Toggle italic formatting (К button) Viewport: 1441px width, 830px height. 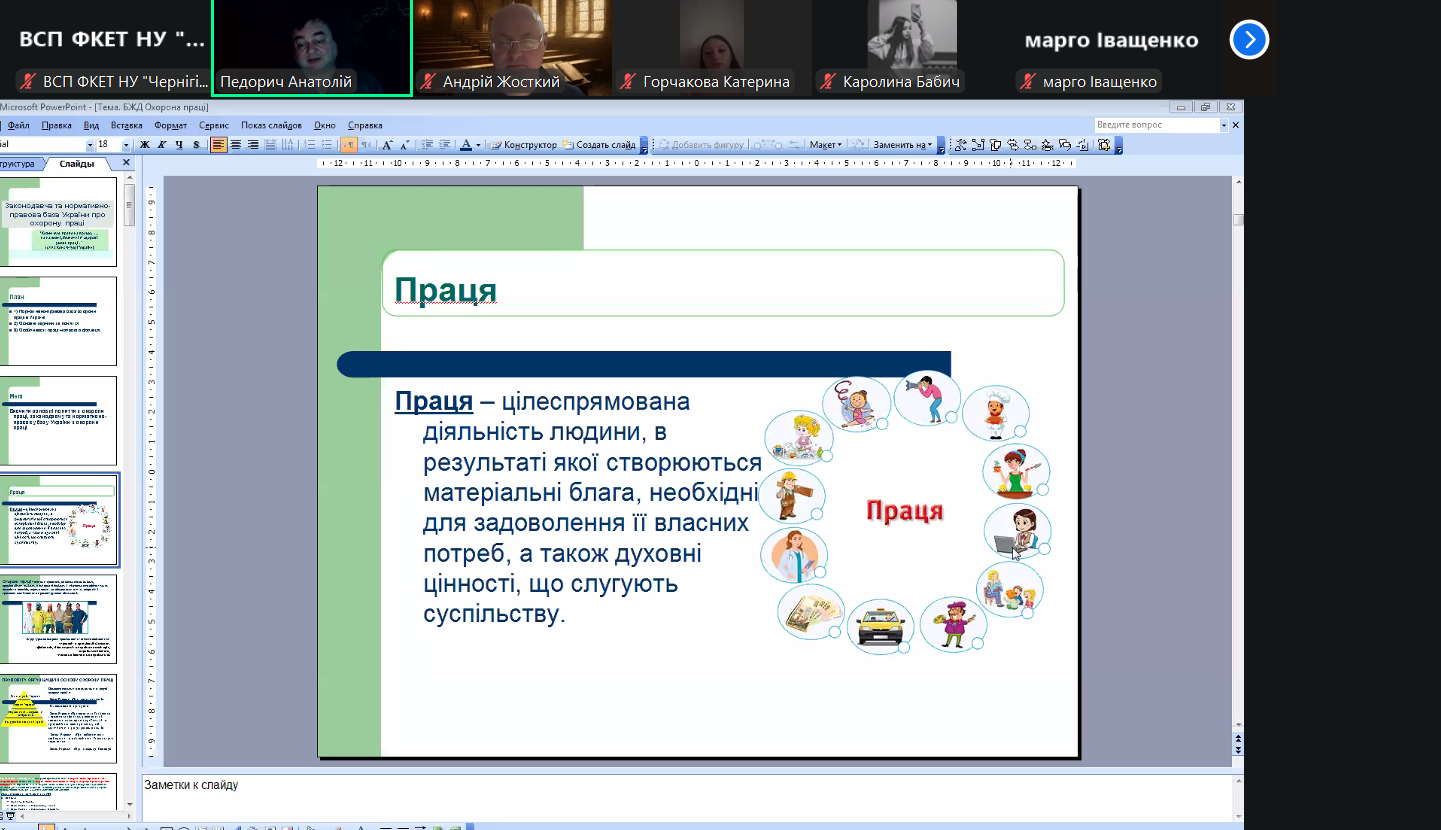tap(161, 145)
